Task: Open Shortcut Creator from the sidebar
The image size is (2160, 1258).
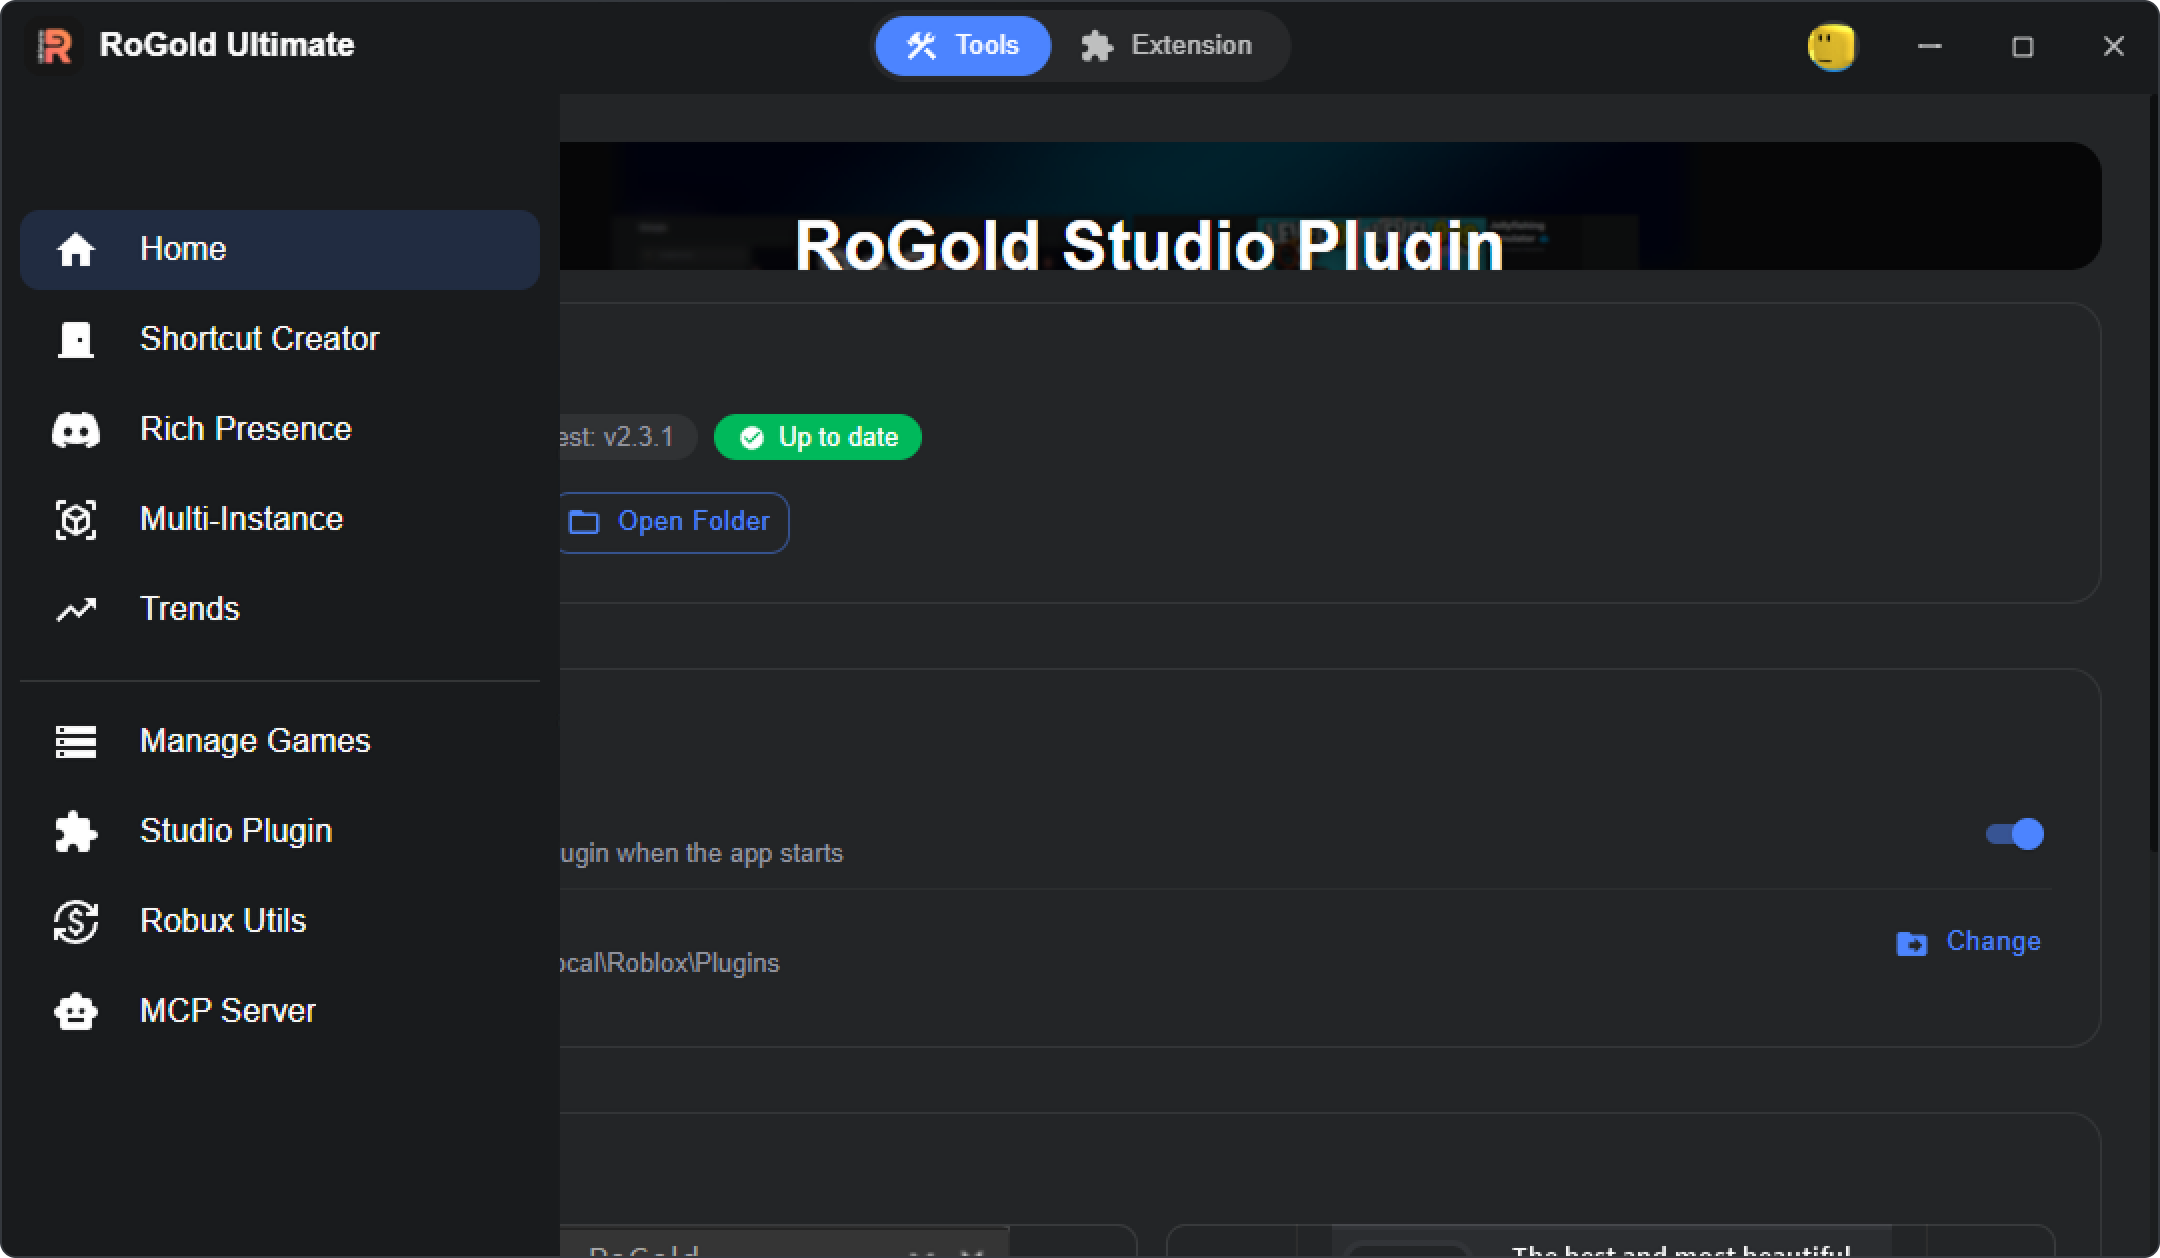Action: click(x=280, y=340)
